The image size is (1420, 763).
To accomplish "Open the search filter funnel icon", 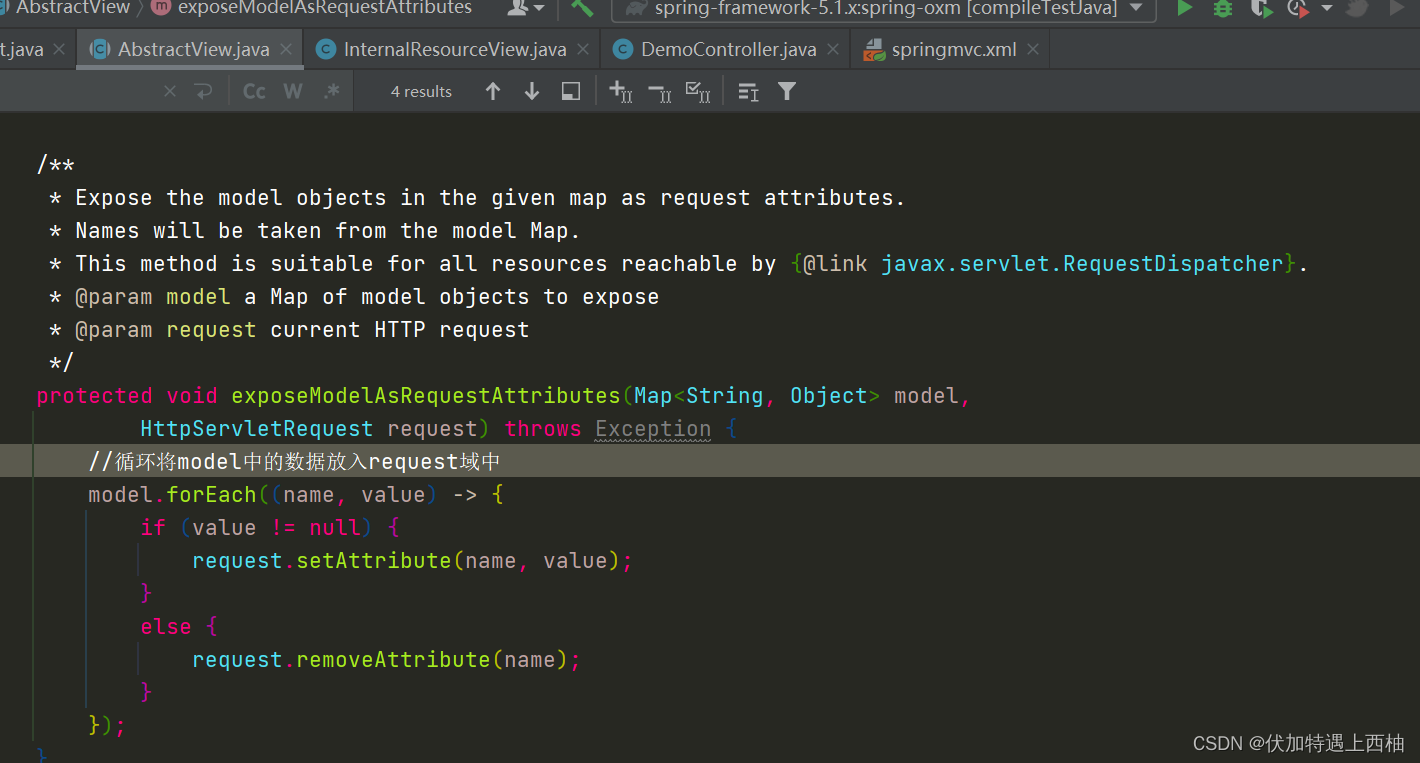I will point(787,91).
